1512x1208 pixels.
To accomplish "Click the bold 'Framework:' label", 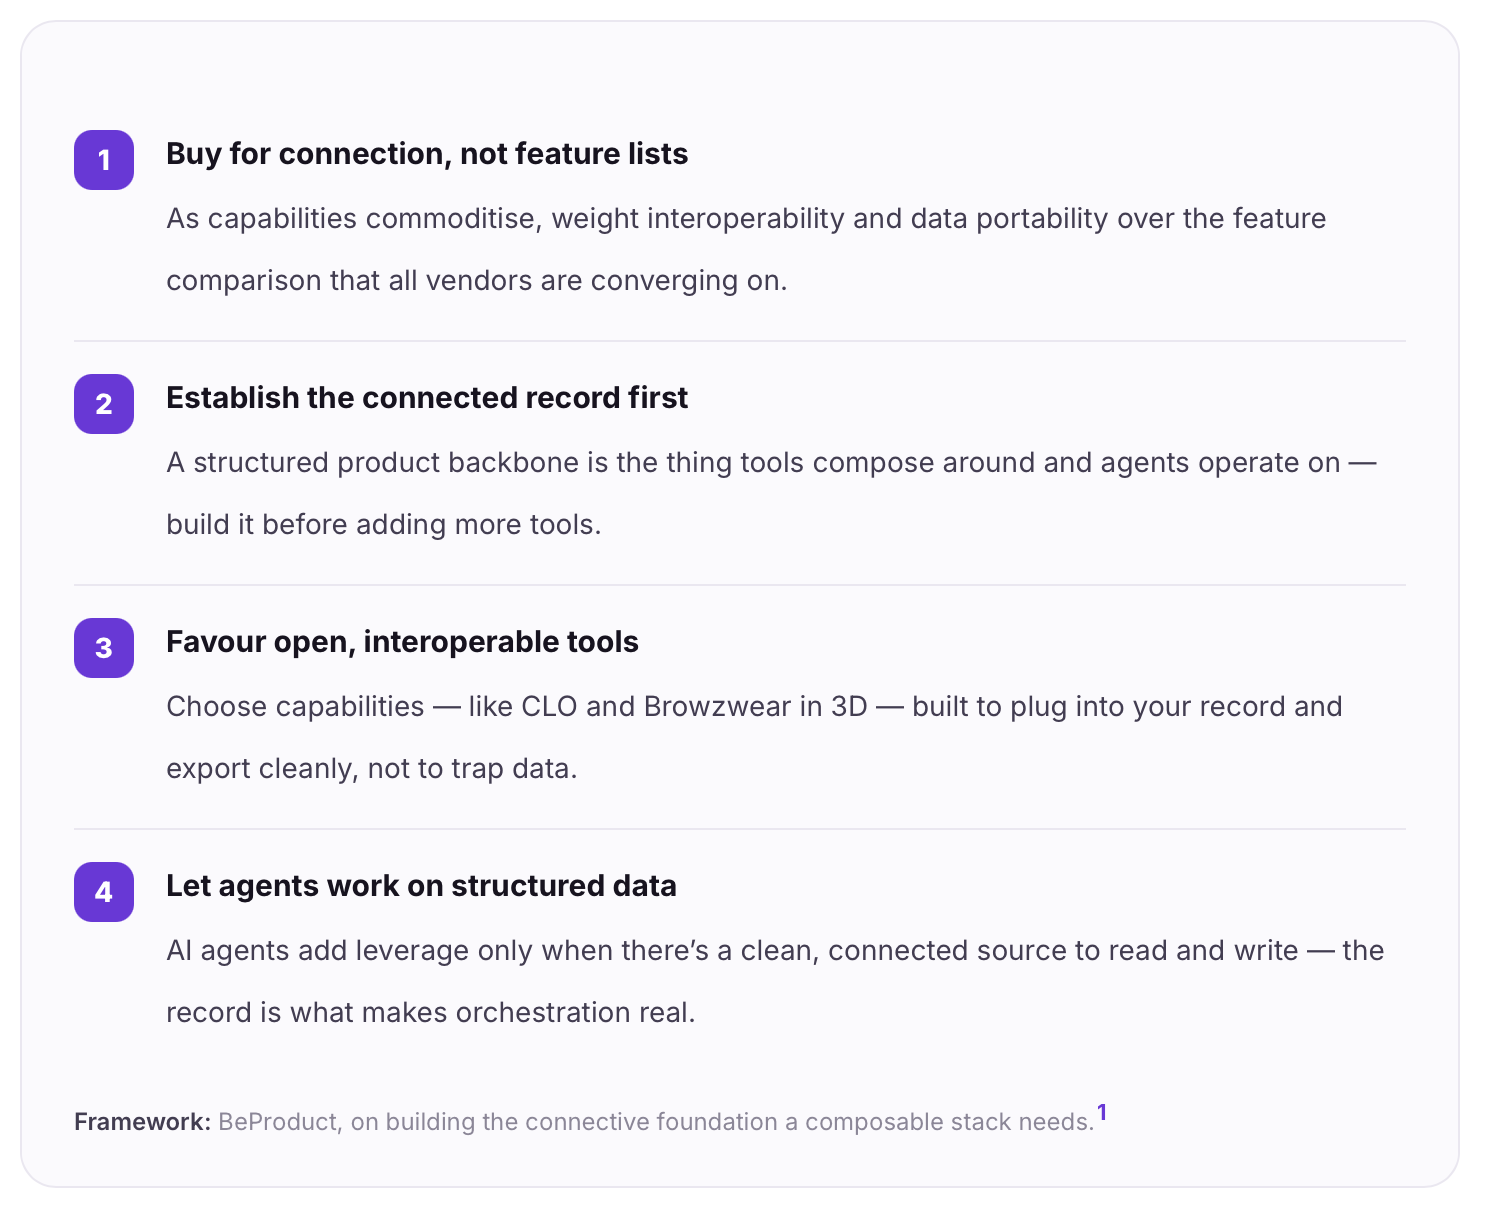I will 142,1122.
